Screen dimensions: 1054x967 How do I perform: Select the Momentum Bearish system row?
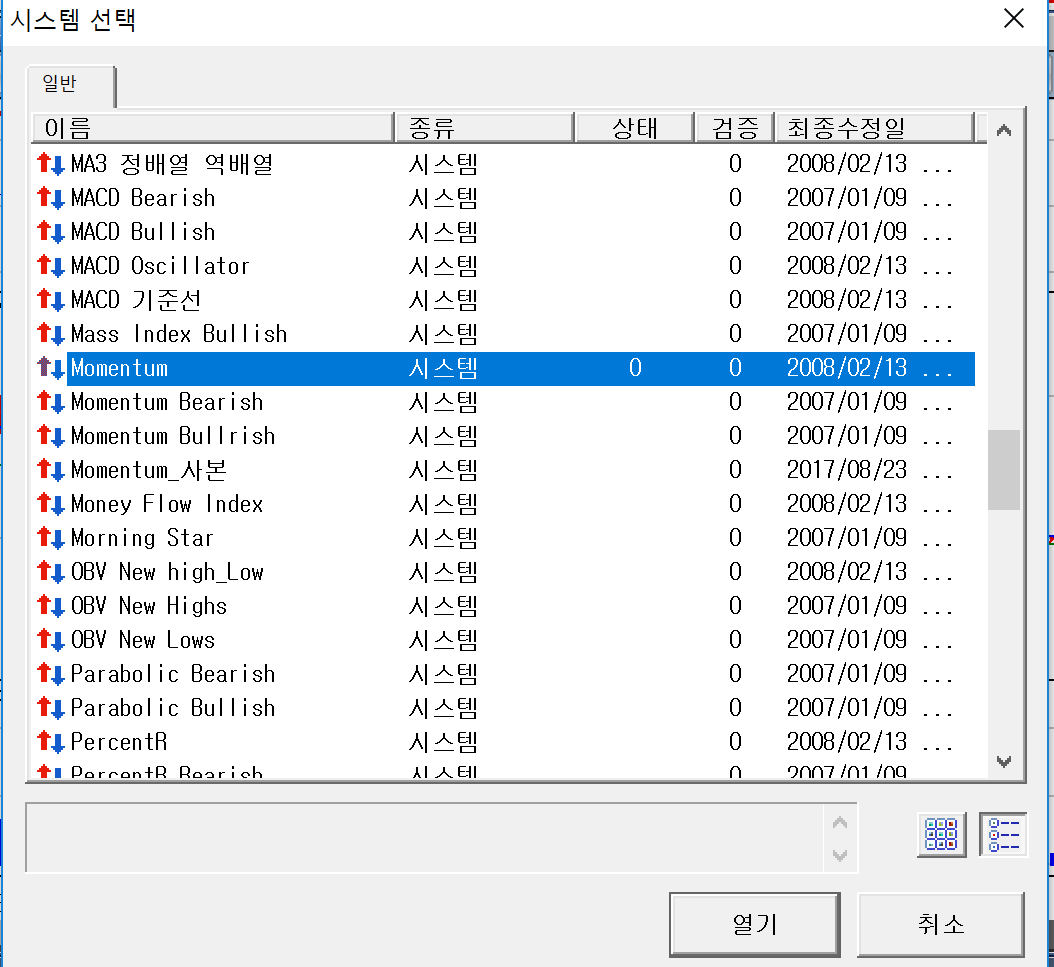point(167,402)
